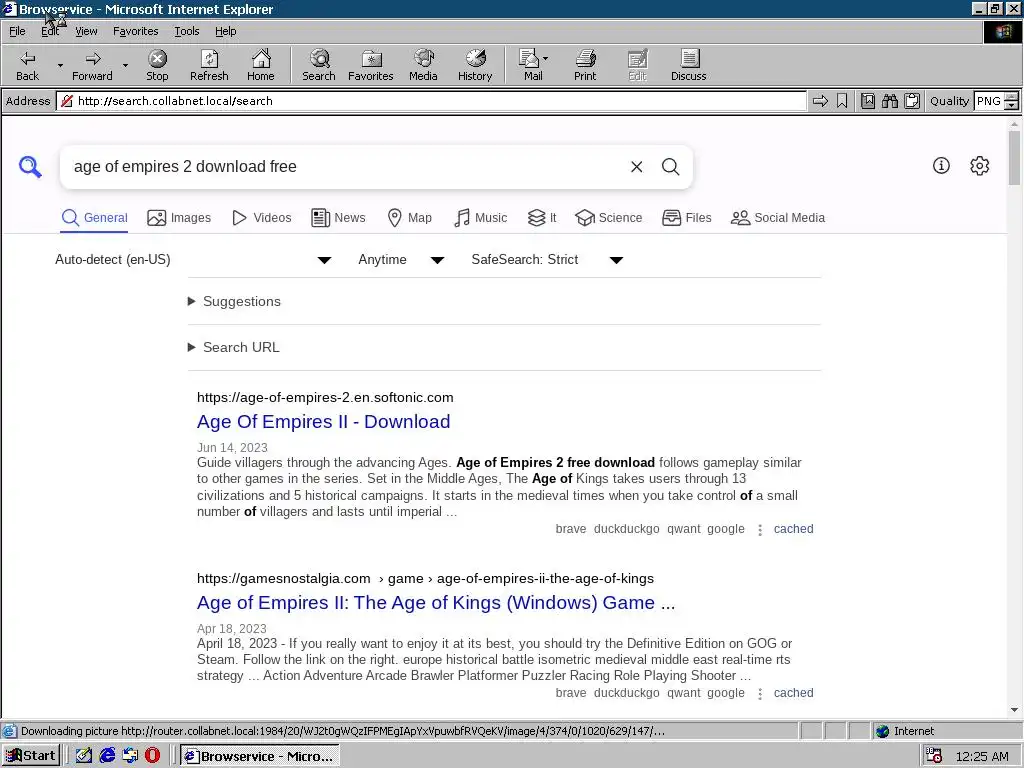Open the Favorites toolbar pane
Viewport: 1024px width, 768px height.
[x=371, y=65]
